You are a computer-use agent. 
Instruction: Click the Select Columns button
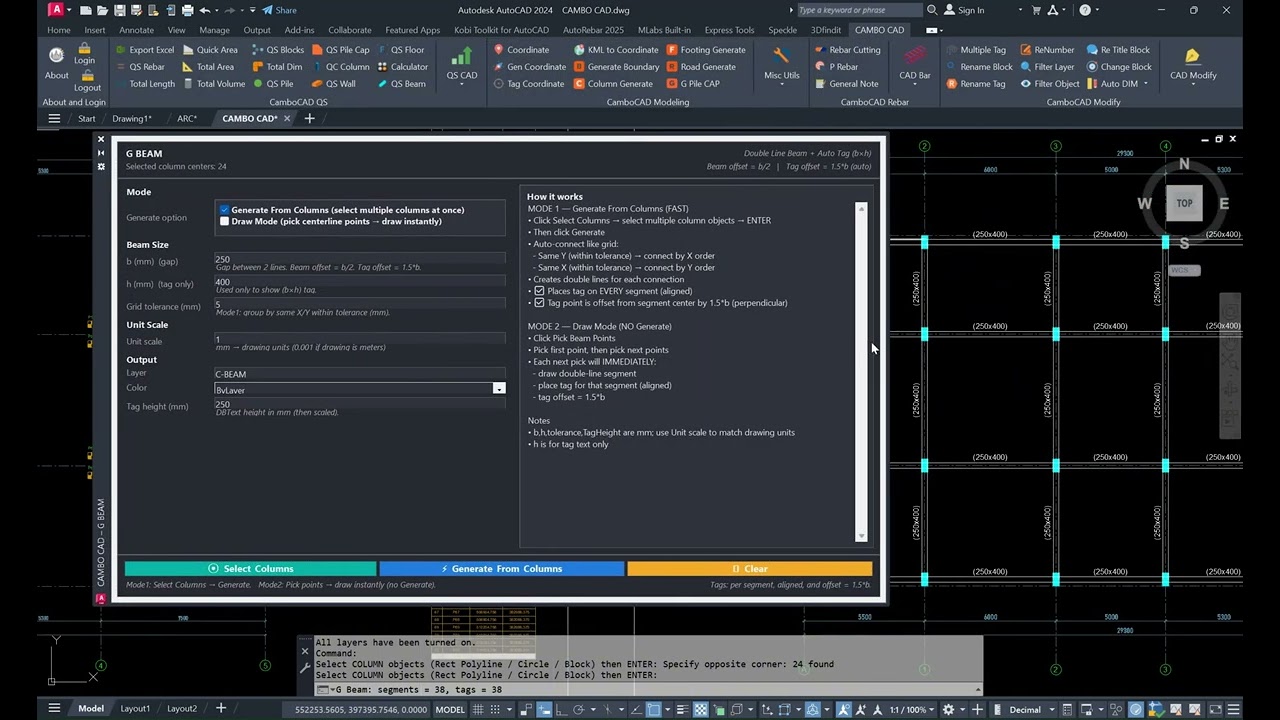[250, 569]
